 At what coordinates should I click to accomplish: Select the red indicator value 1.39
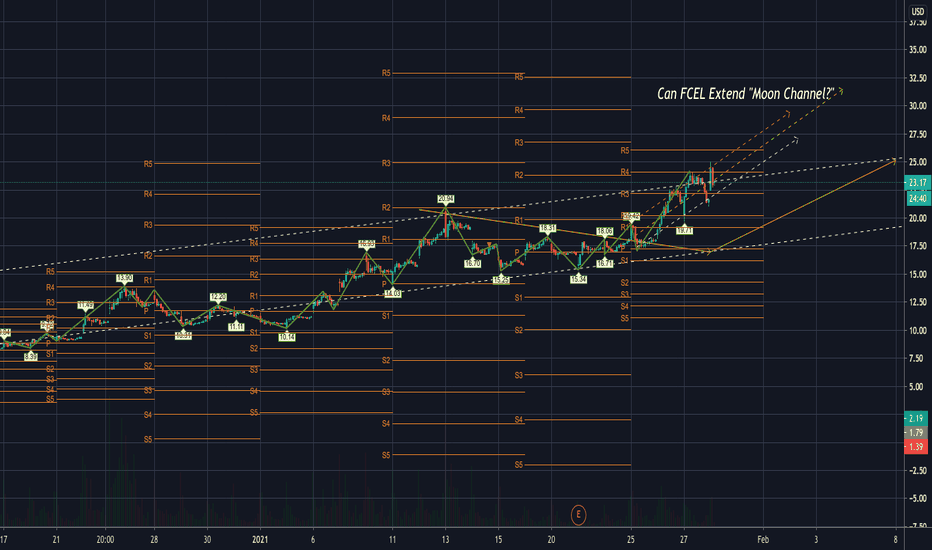[916, 447]
